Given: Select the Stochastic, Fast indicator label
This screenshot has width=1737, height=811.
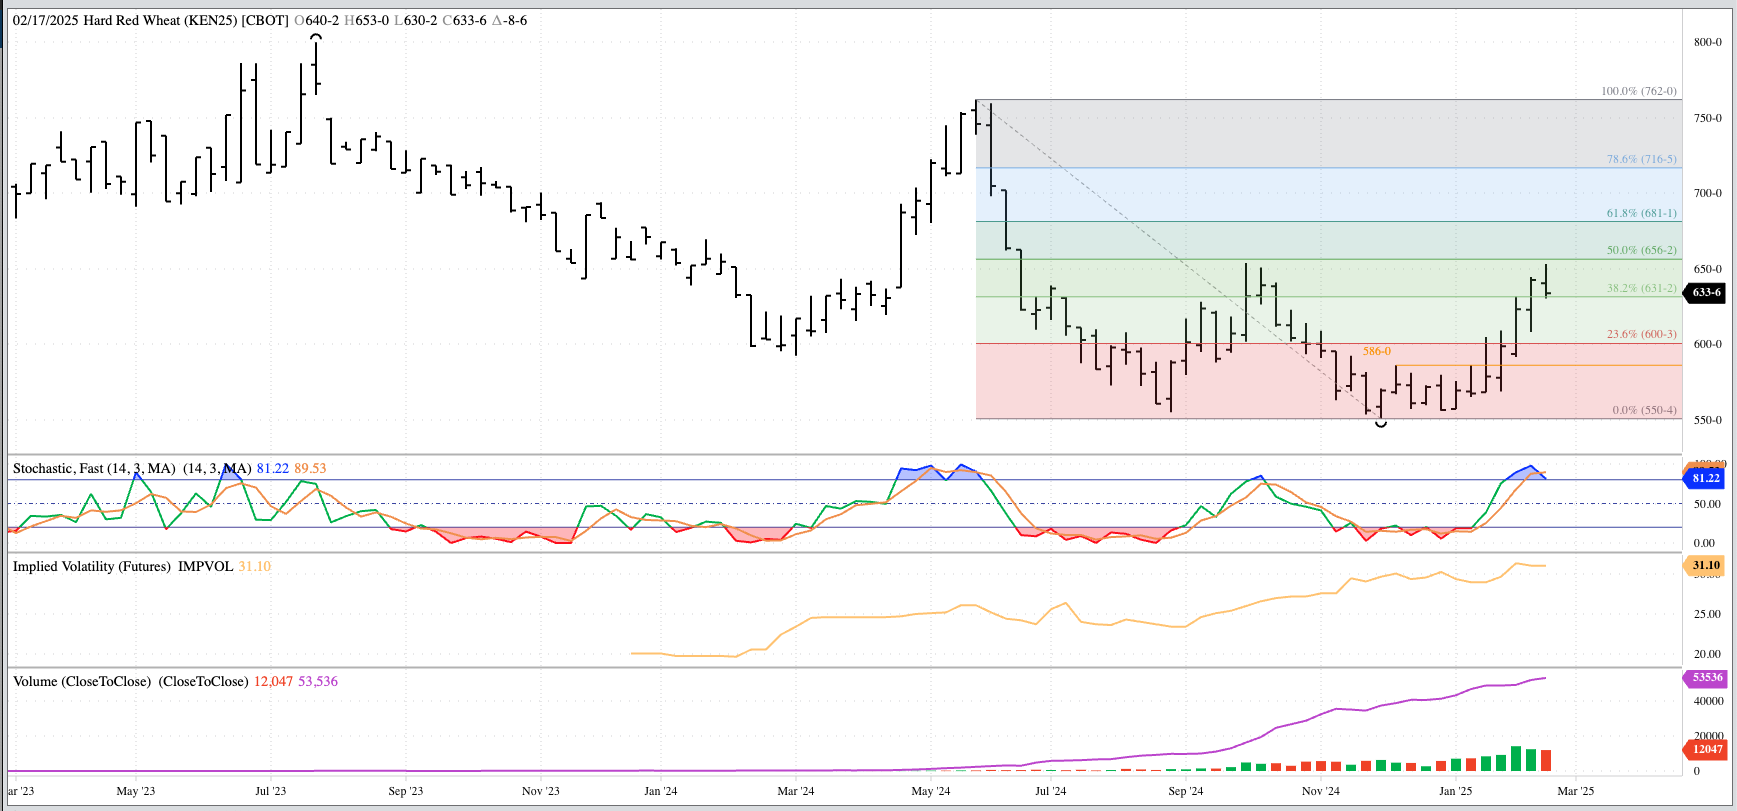Looking at the screenshot, I should 93,468.
